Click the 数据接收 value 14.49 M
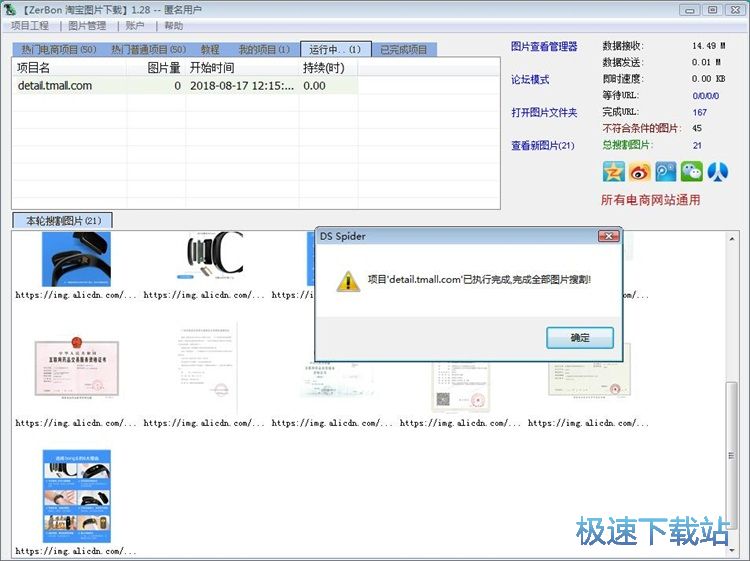This screenshot has height=561, width=750. click(x=708, y=46)
